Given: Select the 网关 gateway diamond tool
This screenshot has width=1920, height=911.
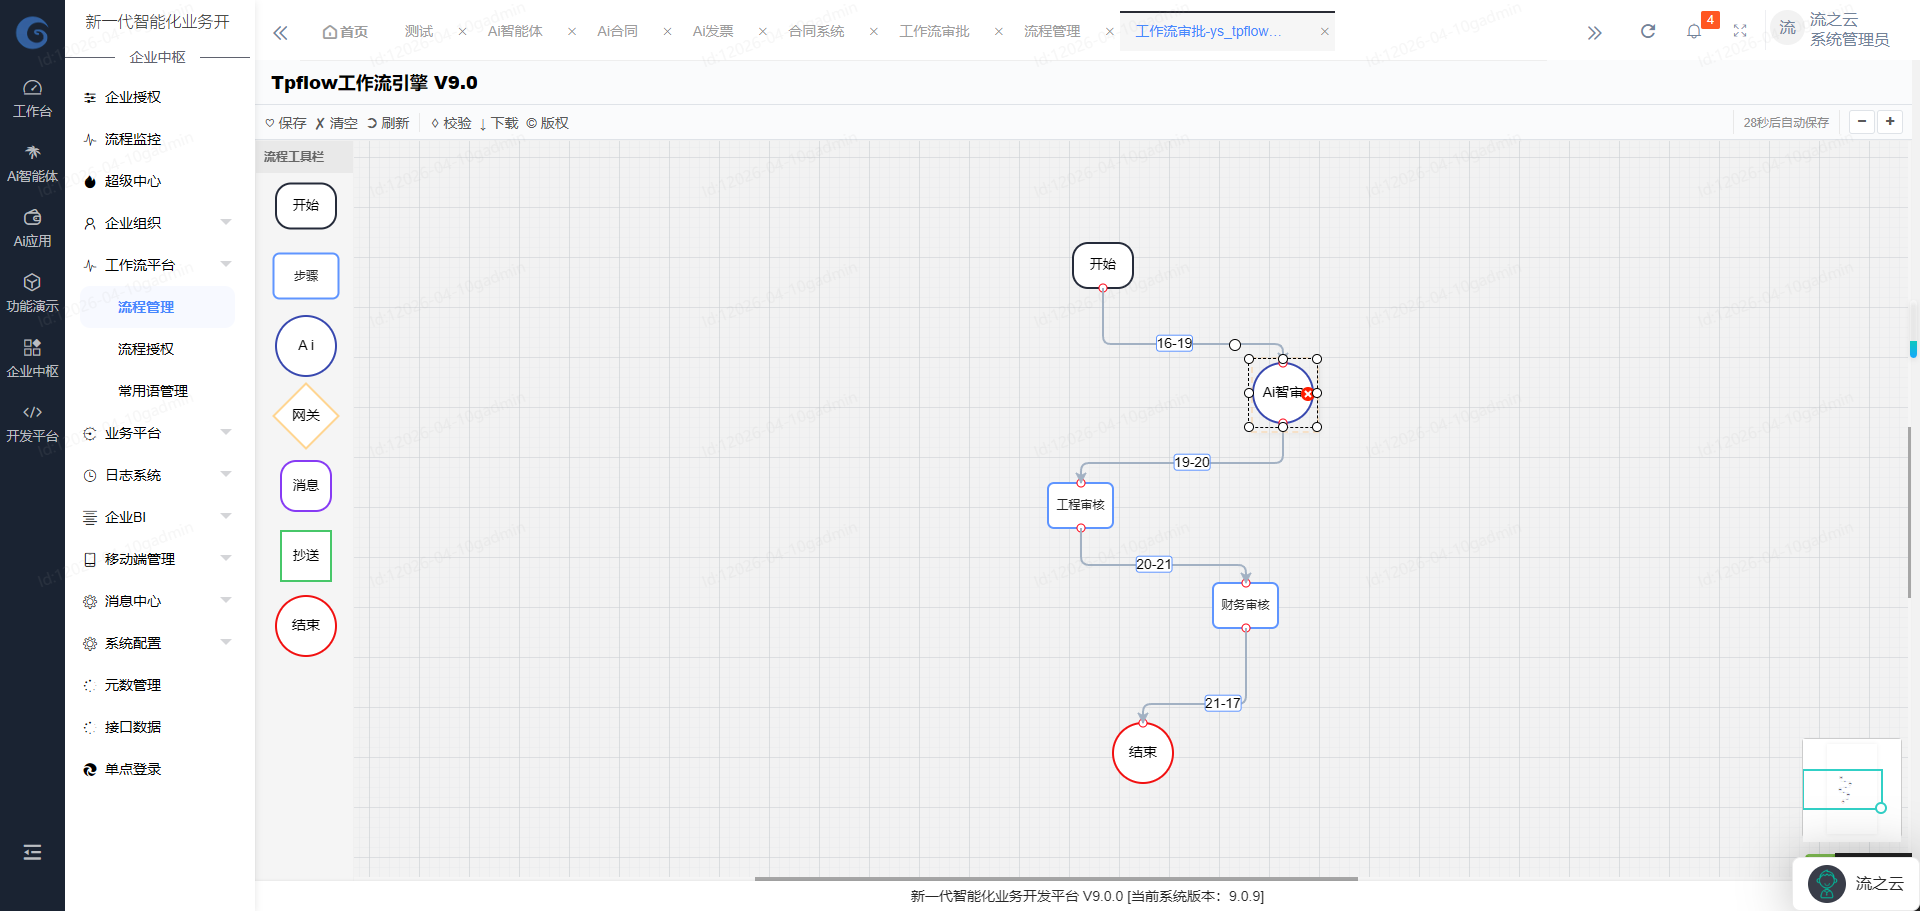Looking at the screenshot, I should (x=306, y=416).
